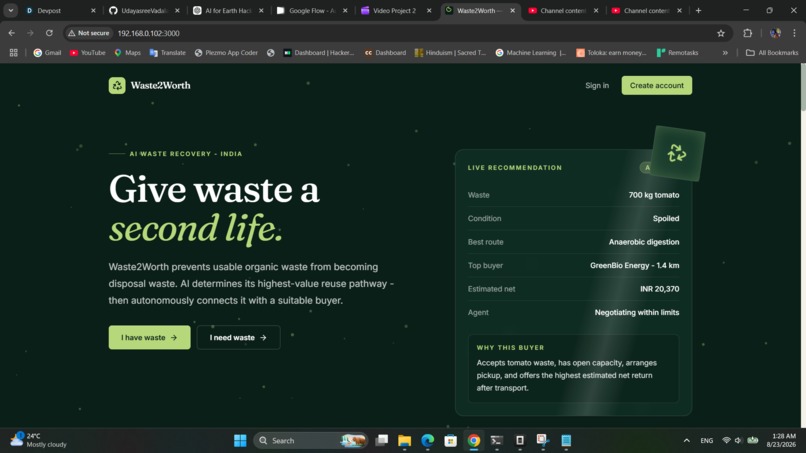Click the I need waste button
Viewport: 806px width, 453px height.
[239, 337]
